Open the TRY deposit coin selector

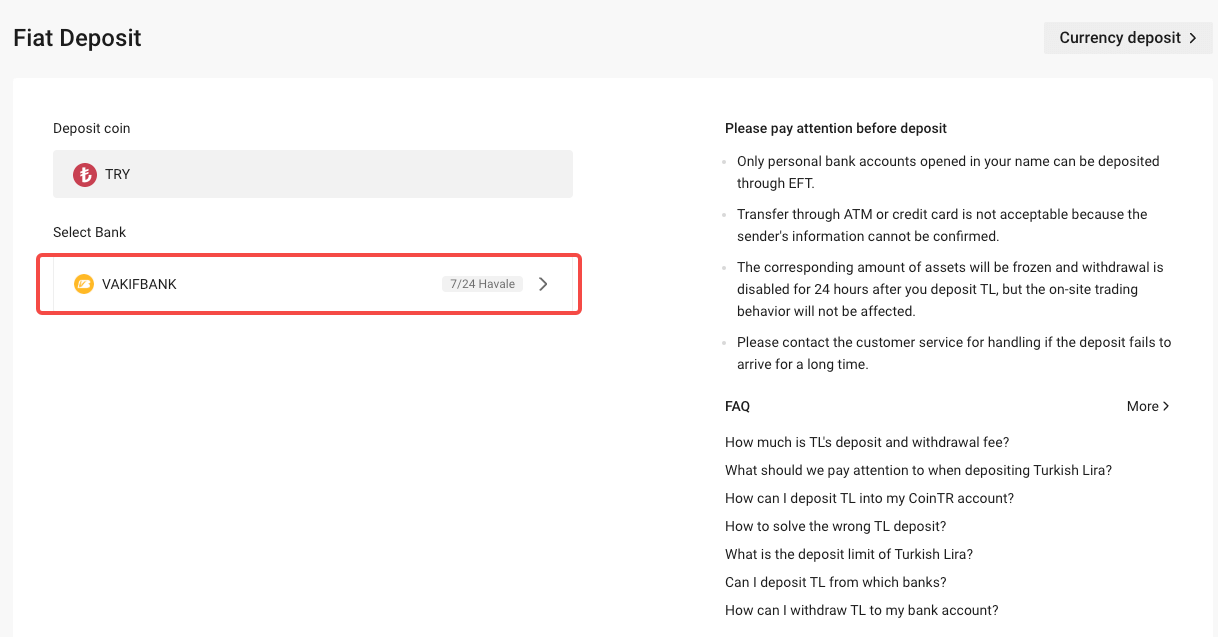(312, 174)
